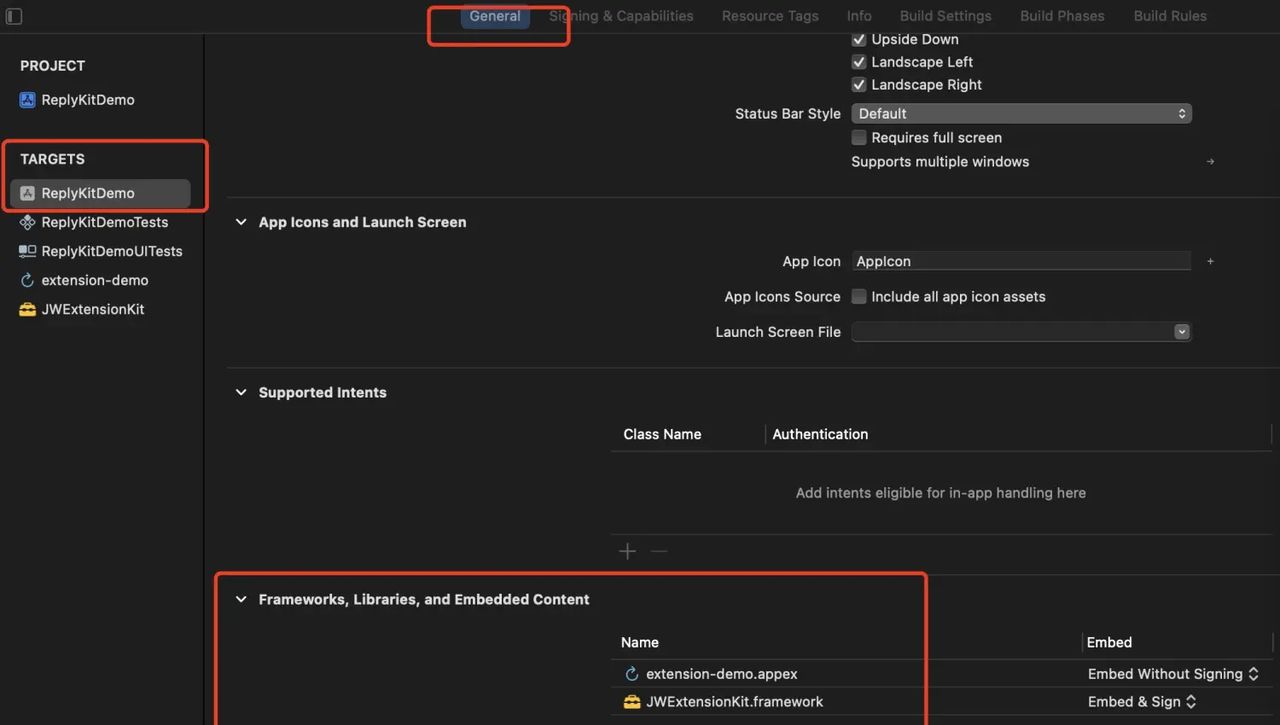
Task: Open the Launch Screen File dropdown
Action: (x=1020, y=332)
